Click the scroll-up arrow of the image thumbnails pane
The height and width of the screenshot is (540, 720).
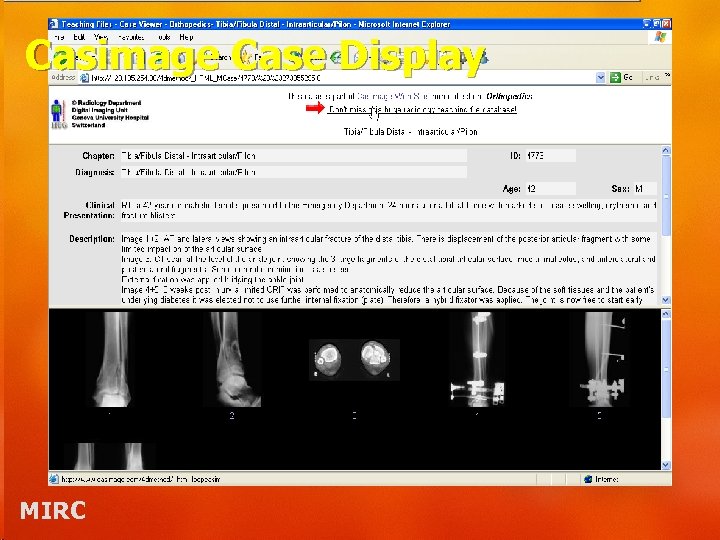tap(666, 314)
